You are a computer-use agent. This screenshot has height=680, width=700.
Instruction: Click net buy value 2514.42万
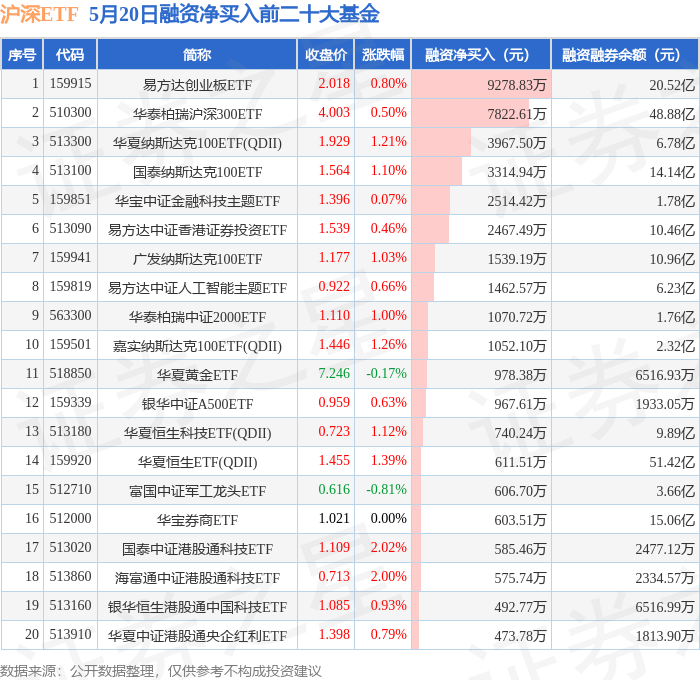517,201
